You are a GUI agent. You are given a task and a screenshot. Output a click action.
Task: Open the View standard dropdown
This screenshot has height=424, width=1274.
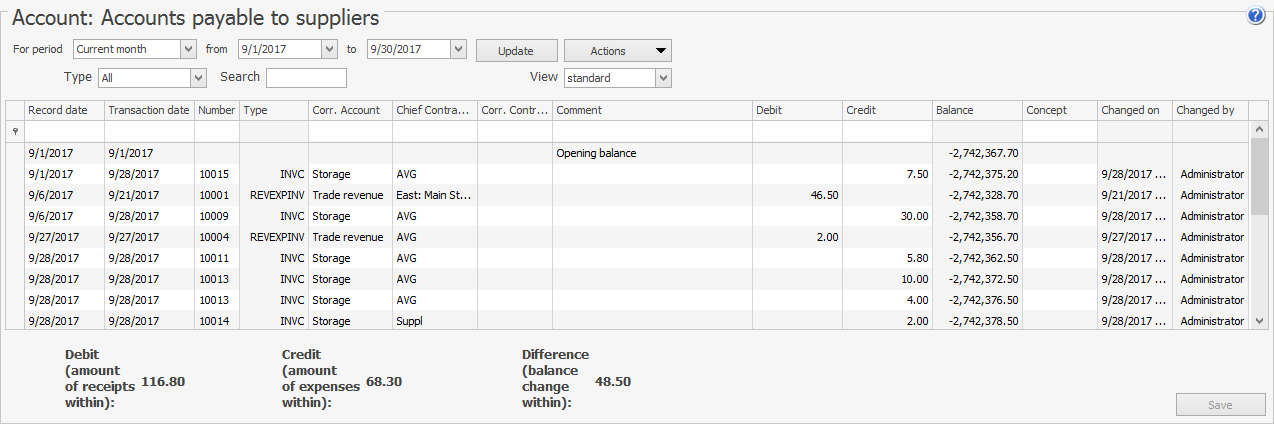click(x=663, y=78)
